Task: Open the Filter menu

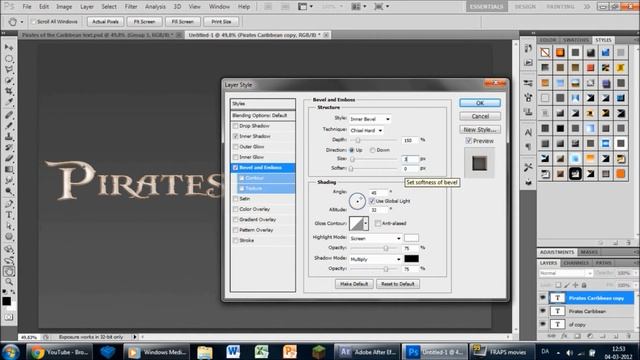Action: (131, 7)
